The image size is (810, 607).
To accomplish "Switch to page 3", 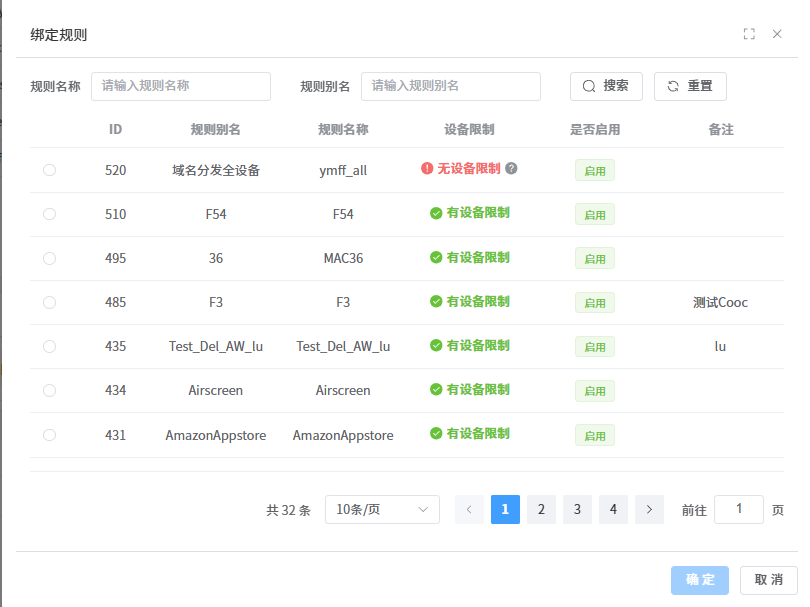I will 577,509.
